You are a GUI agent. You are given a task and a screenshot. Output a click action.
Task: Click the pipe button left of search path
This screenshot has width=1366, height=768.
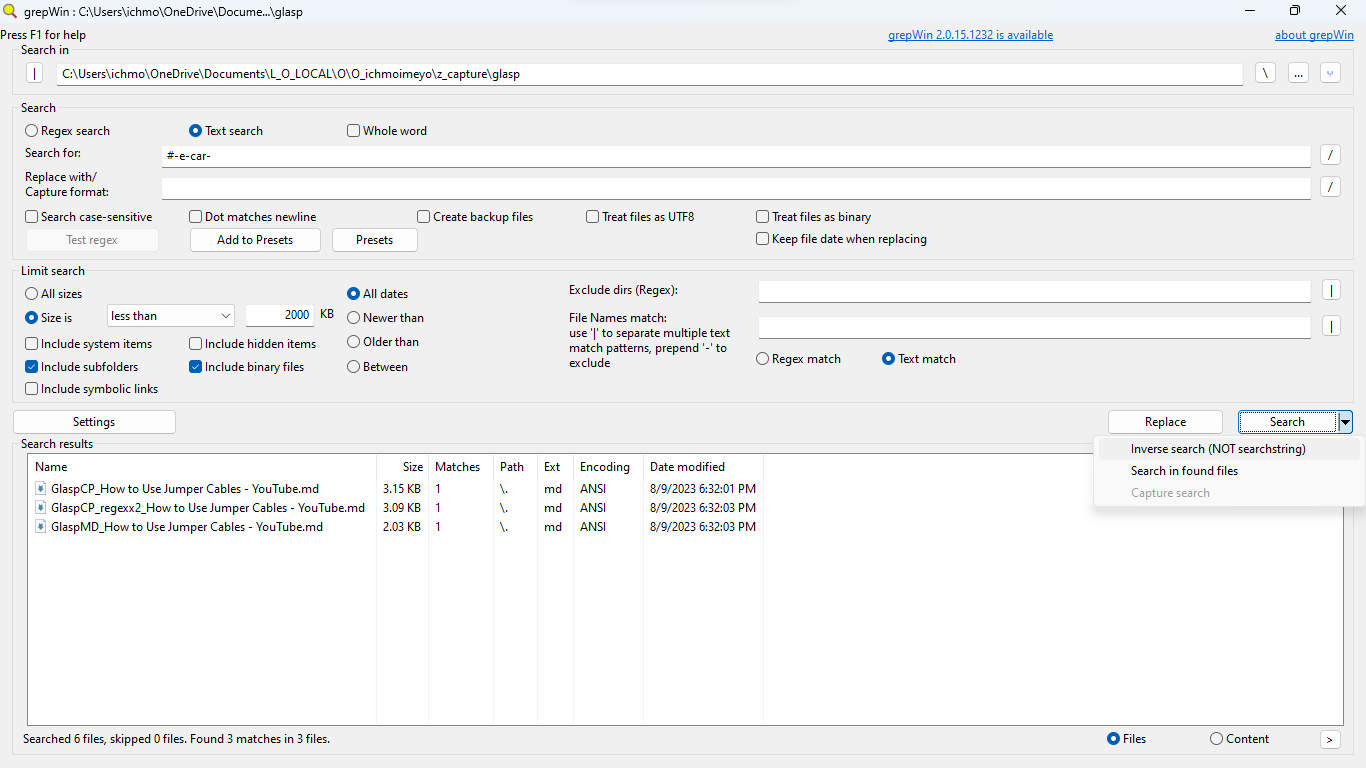35,73
